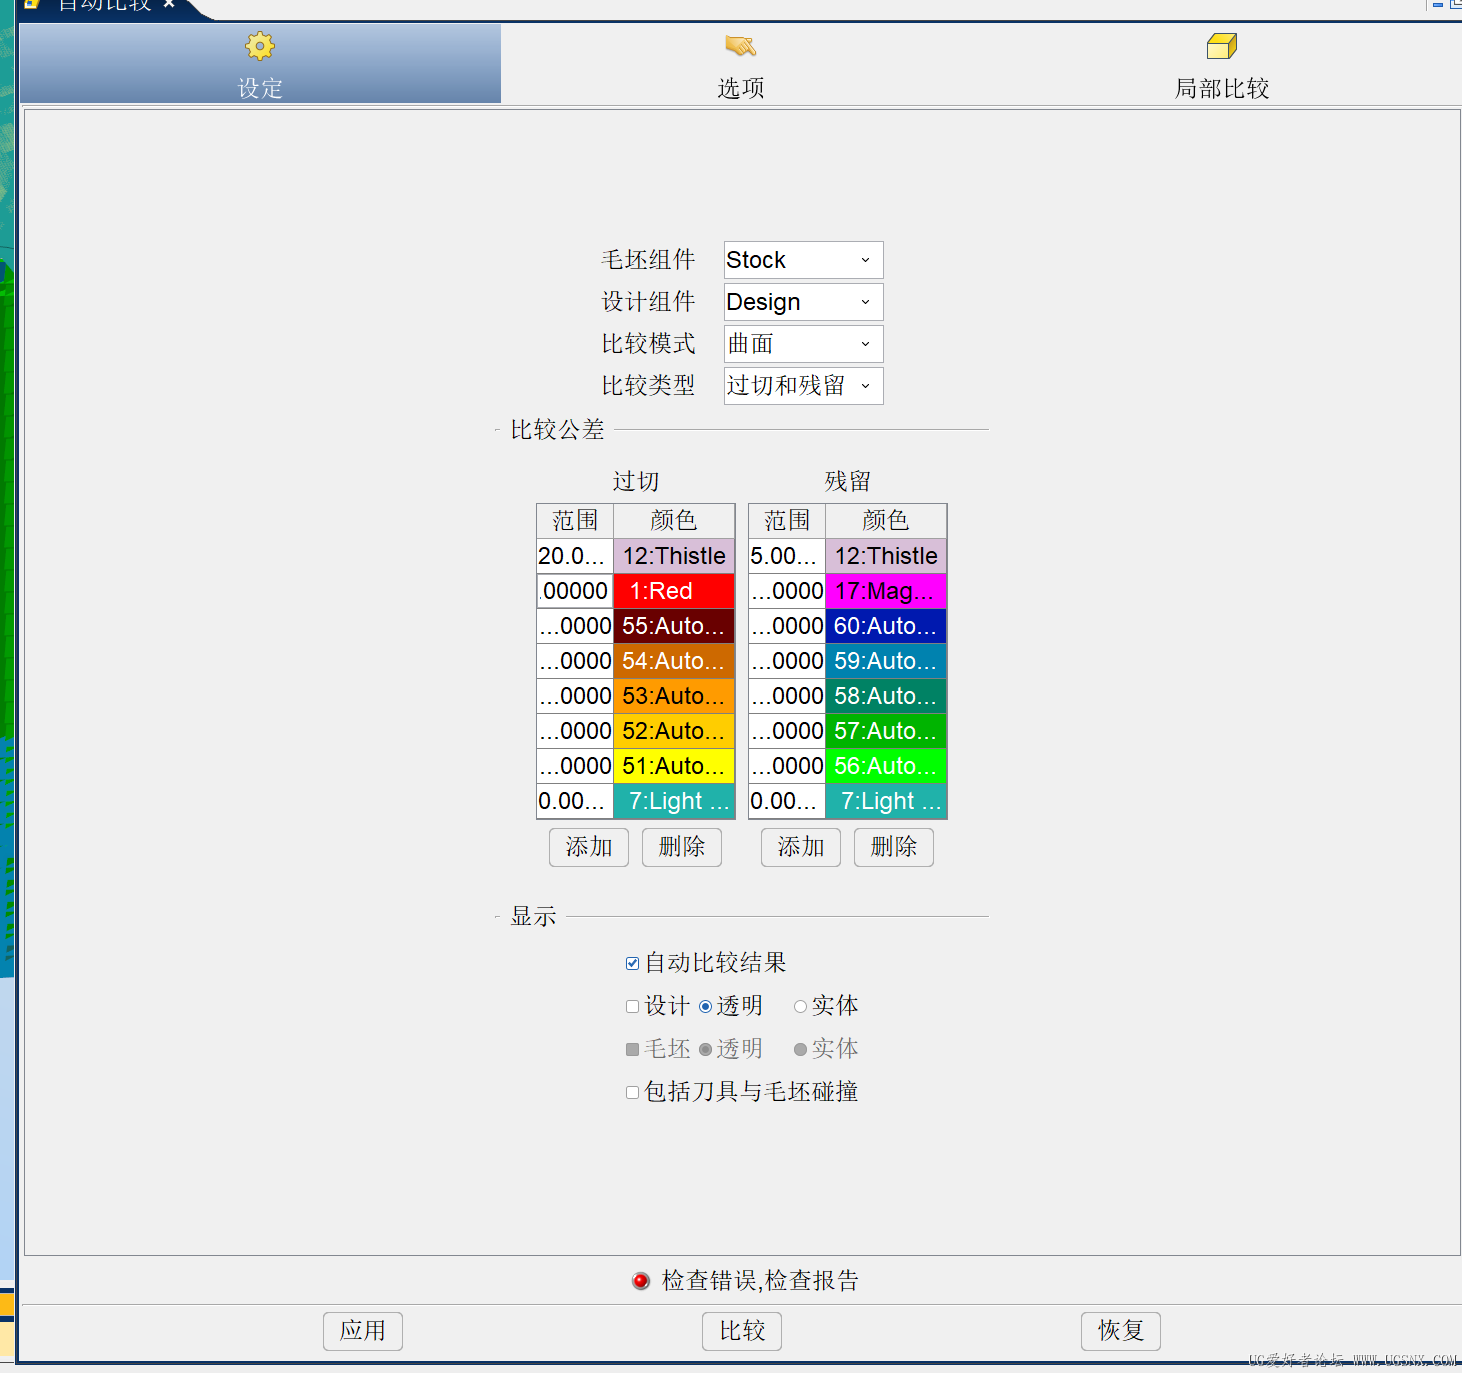Click the 20.0... range cell in 过切 table
The image size is (1462, 1373).
pyautogui.click(x=574, y=556)
